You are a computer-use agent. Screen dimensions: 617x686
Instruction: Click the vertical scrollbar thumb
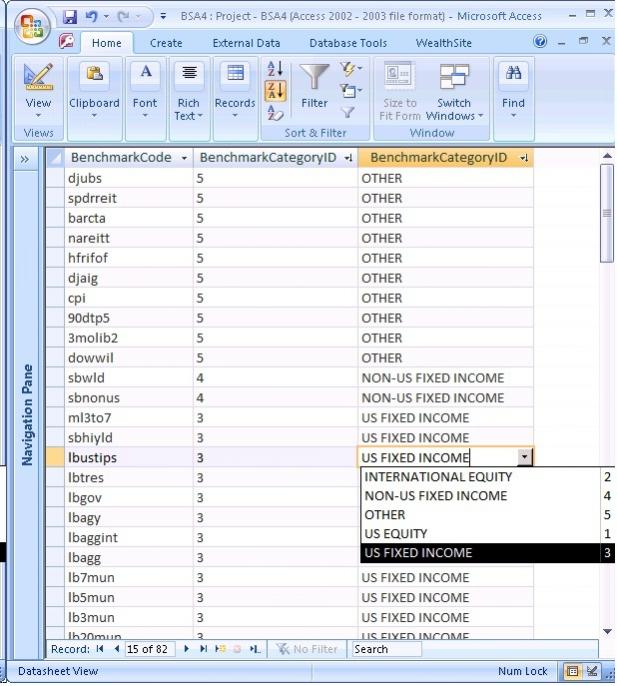tap(607, 214)
